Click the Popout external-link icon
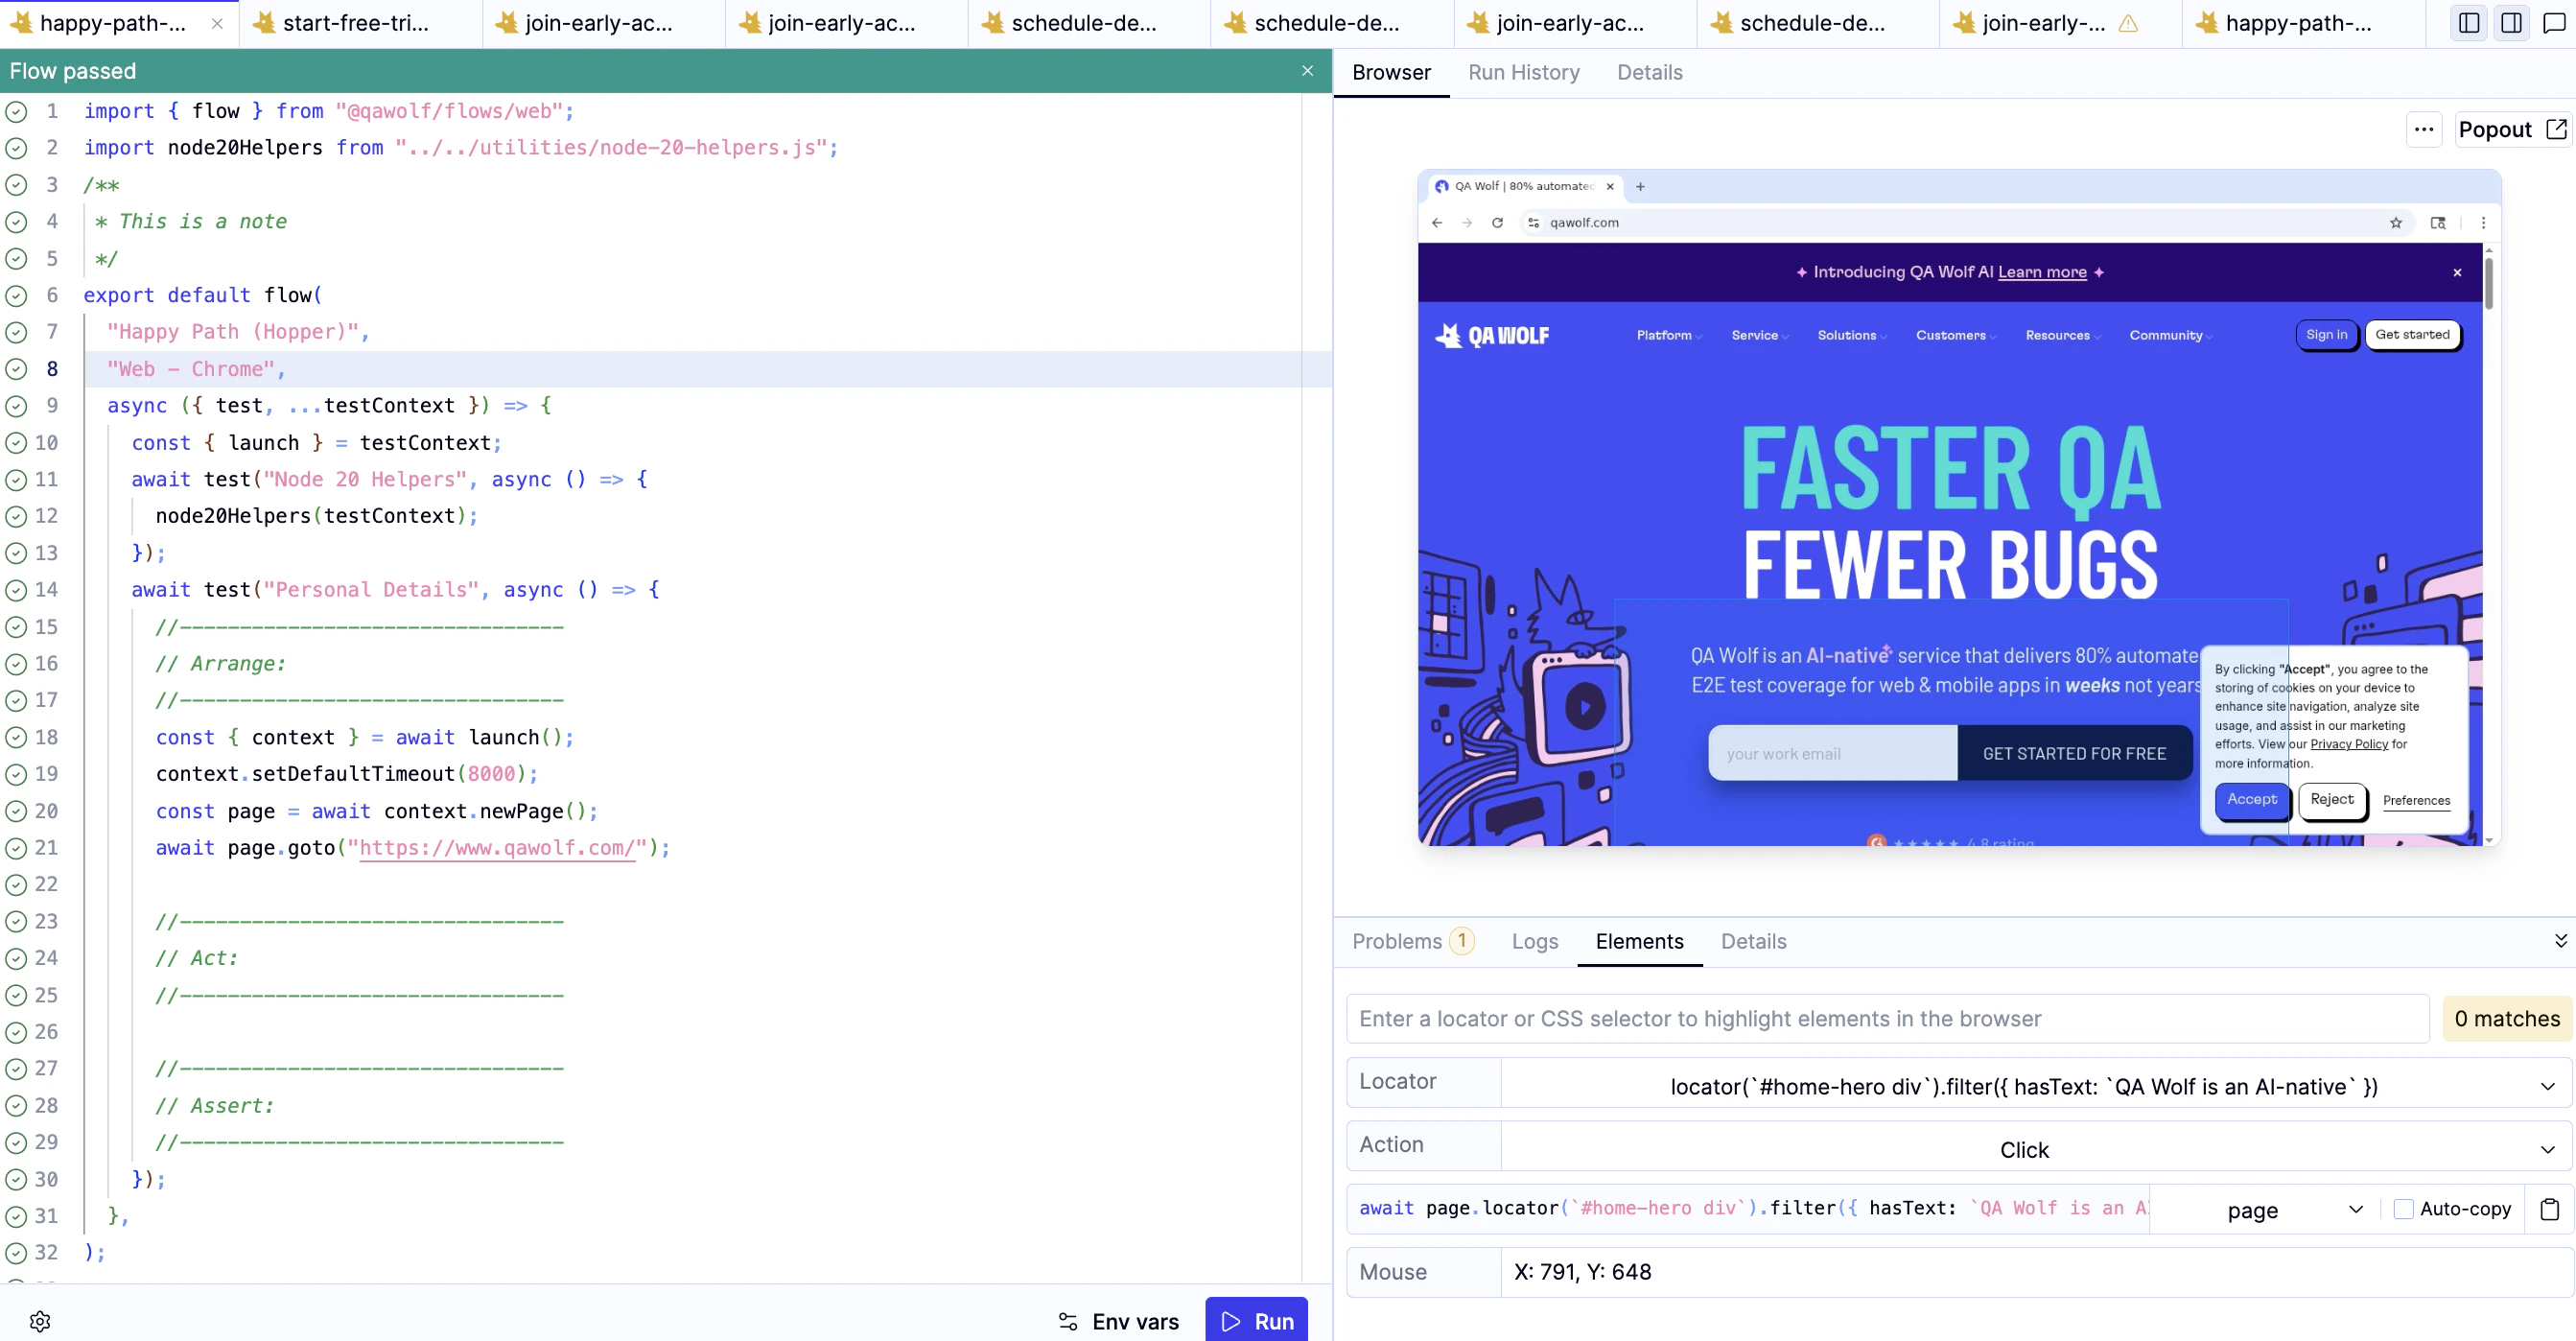 pyautogui.click(x=2556, y=129)
